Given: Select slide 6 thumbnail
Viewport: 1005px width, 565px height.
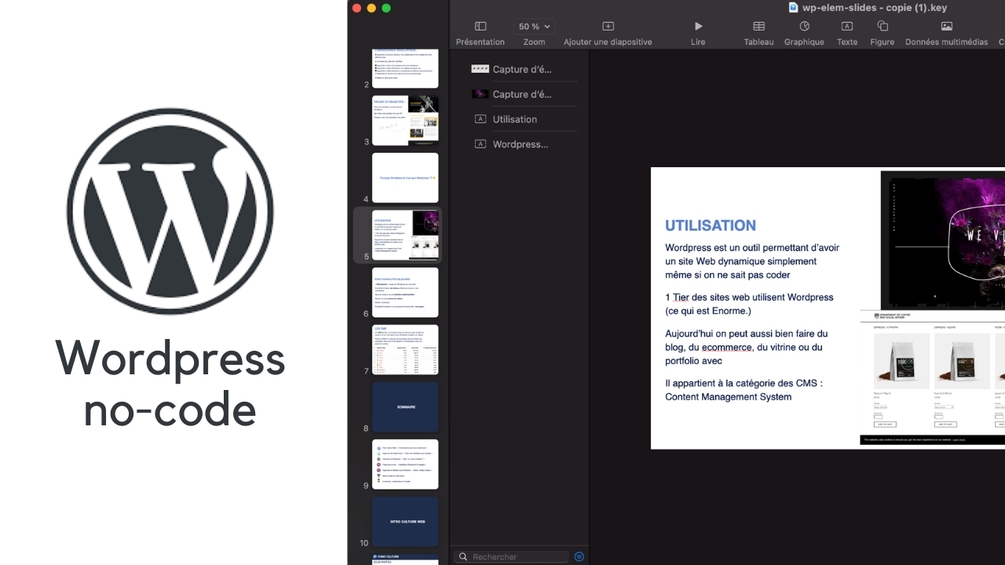Looking at the screenshot, I should pyautogui.click(x=405, y=292).
